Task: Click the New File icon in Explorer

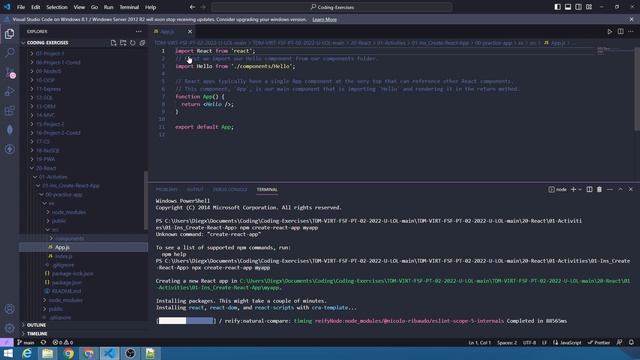Action: [x=113, y=43]
